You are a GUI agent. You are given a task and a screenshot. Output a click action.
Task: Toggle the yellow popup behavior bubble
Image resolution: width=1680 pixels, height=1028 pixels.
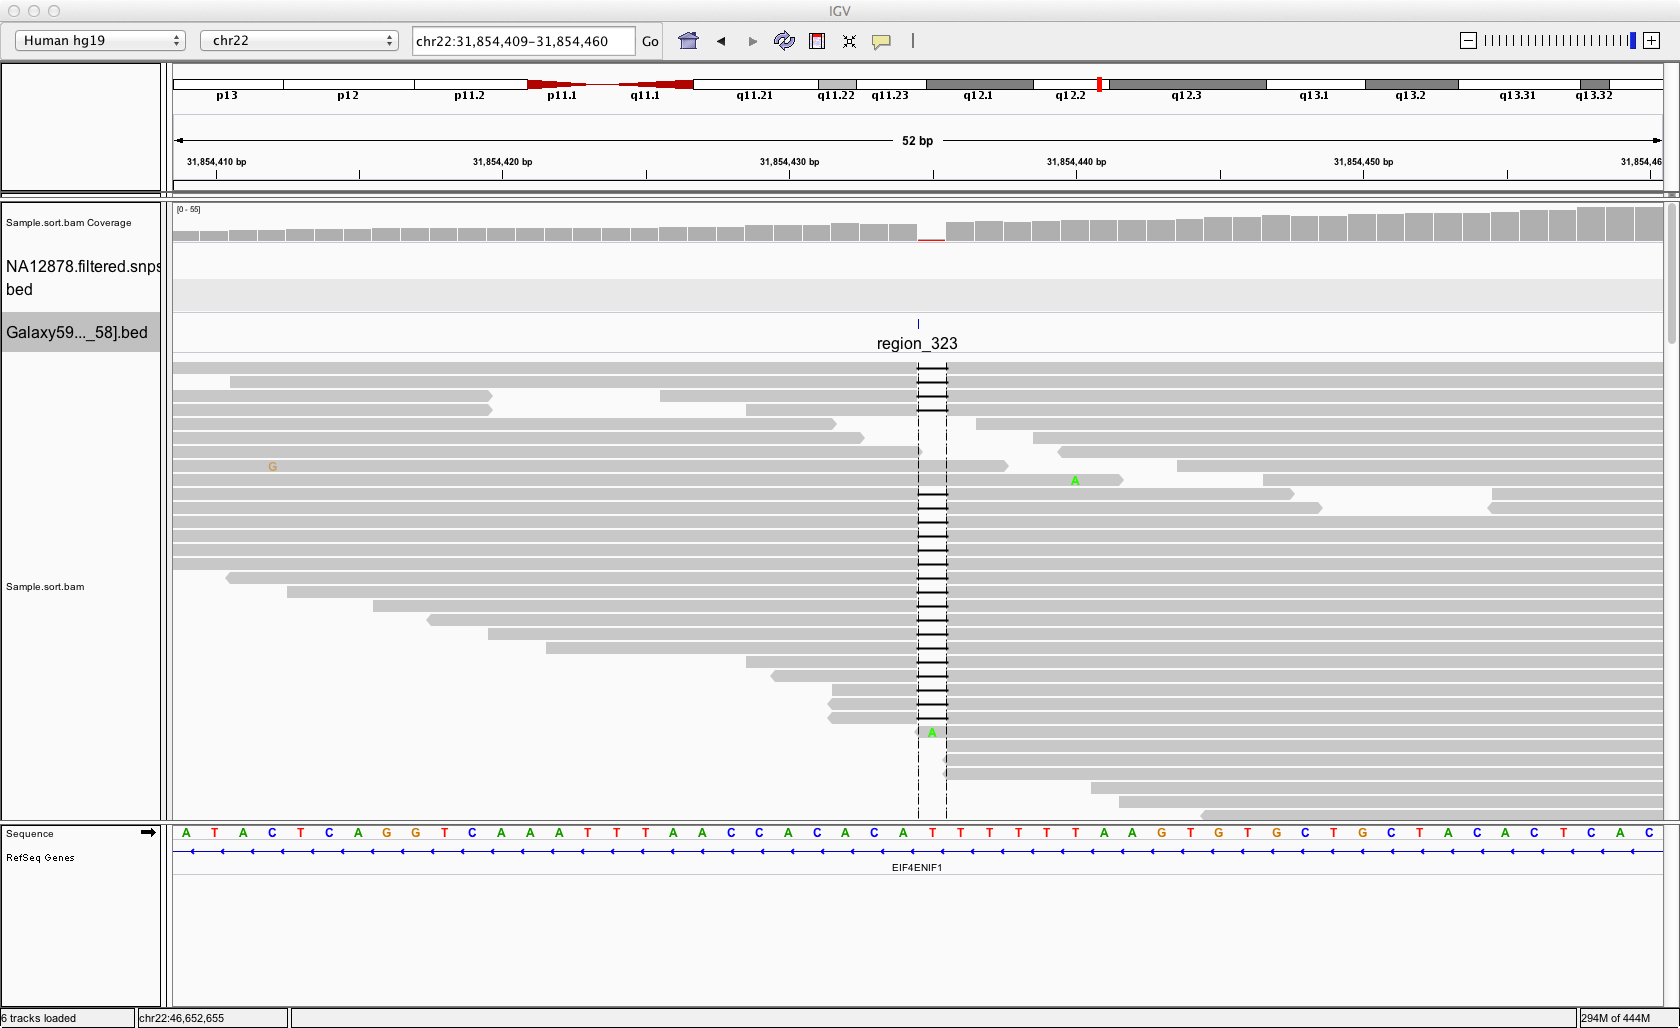click(x=881, y=41)
